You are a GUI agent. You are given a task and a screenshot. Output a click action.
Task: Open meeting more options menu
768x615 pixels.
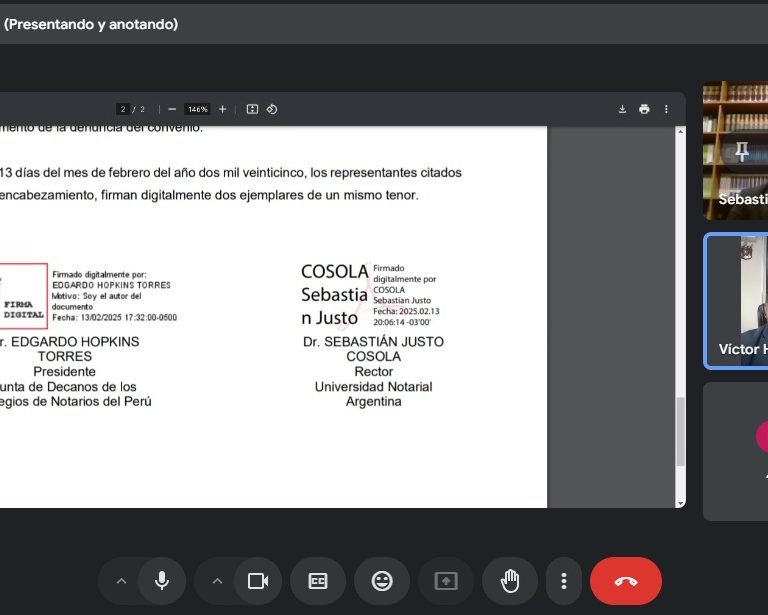tap(564, 581)
